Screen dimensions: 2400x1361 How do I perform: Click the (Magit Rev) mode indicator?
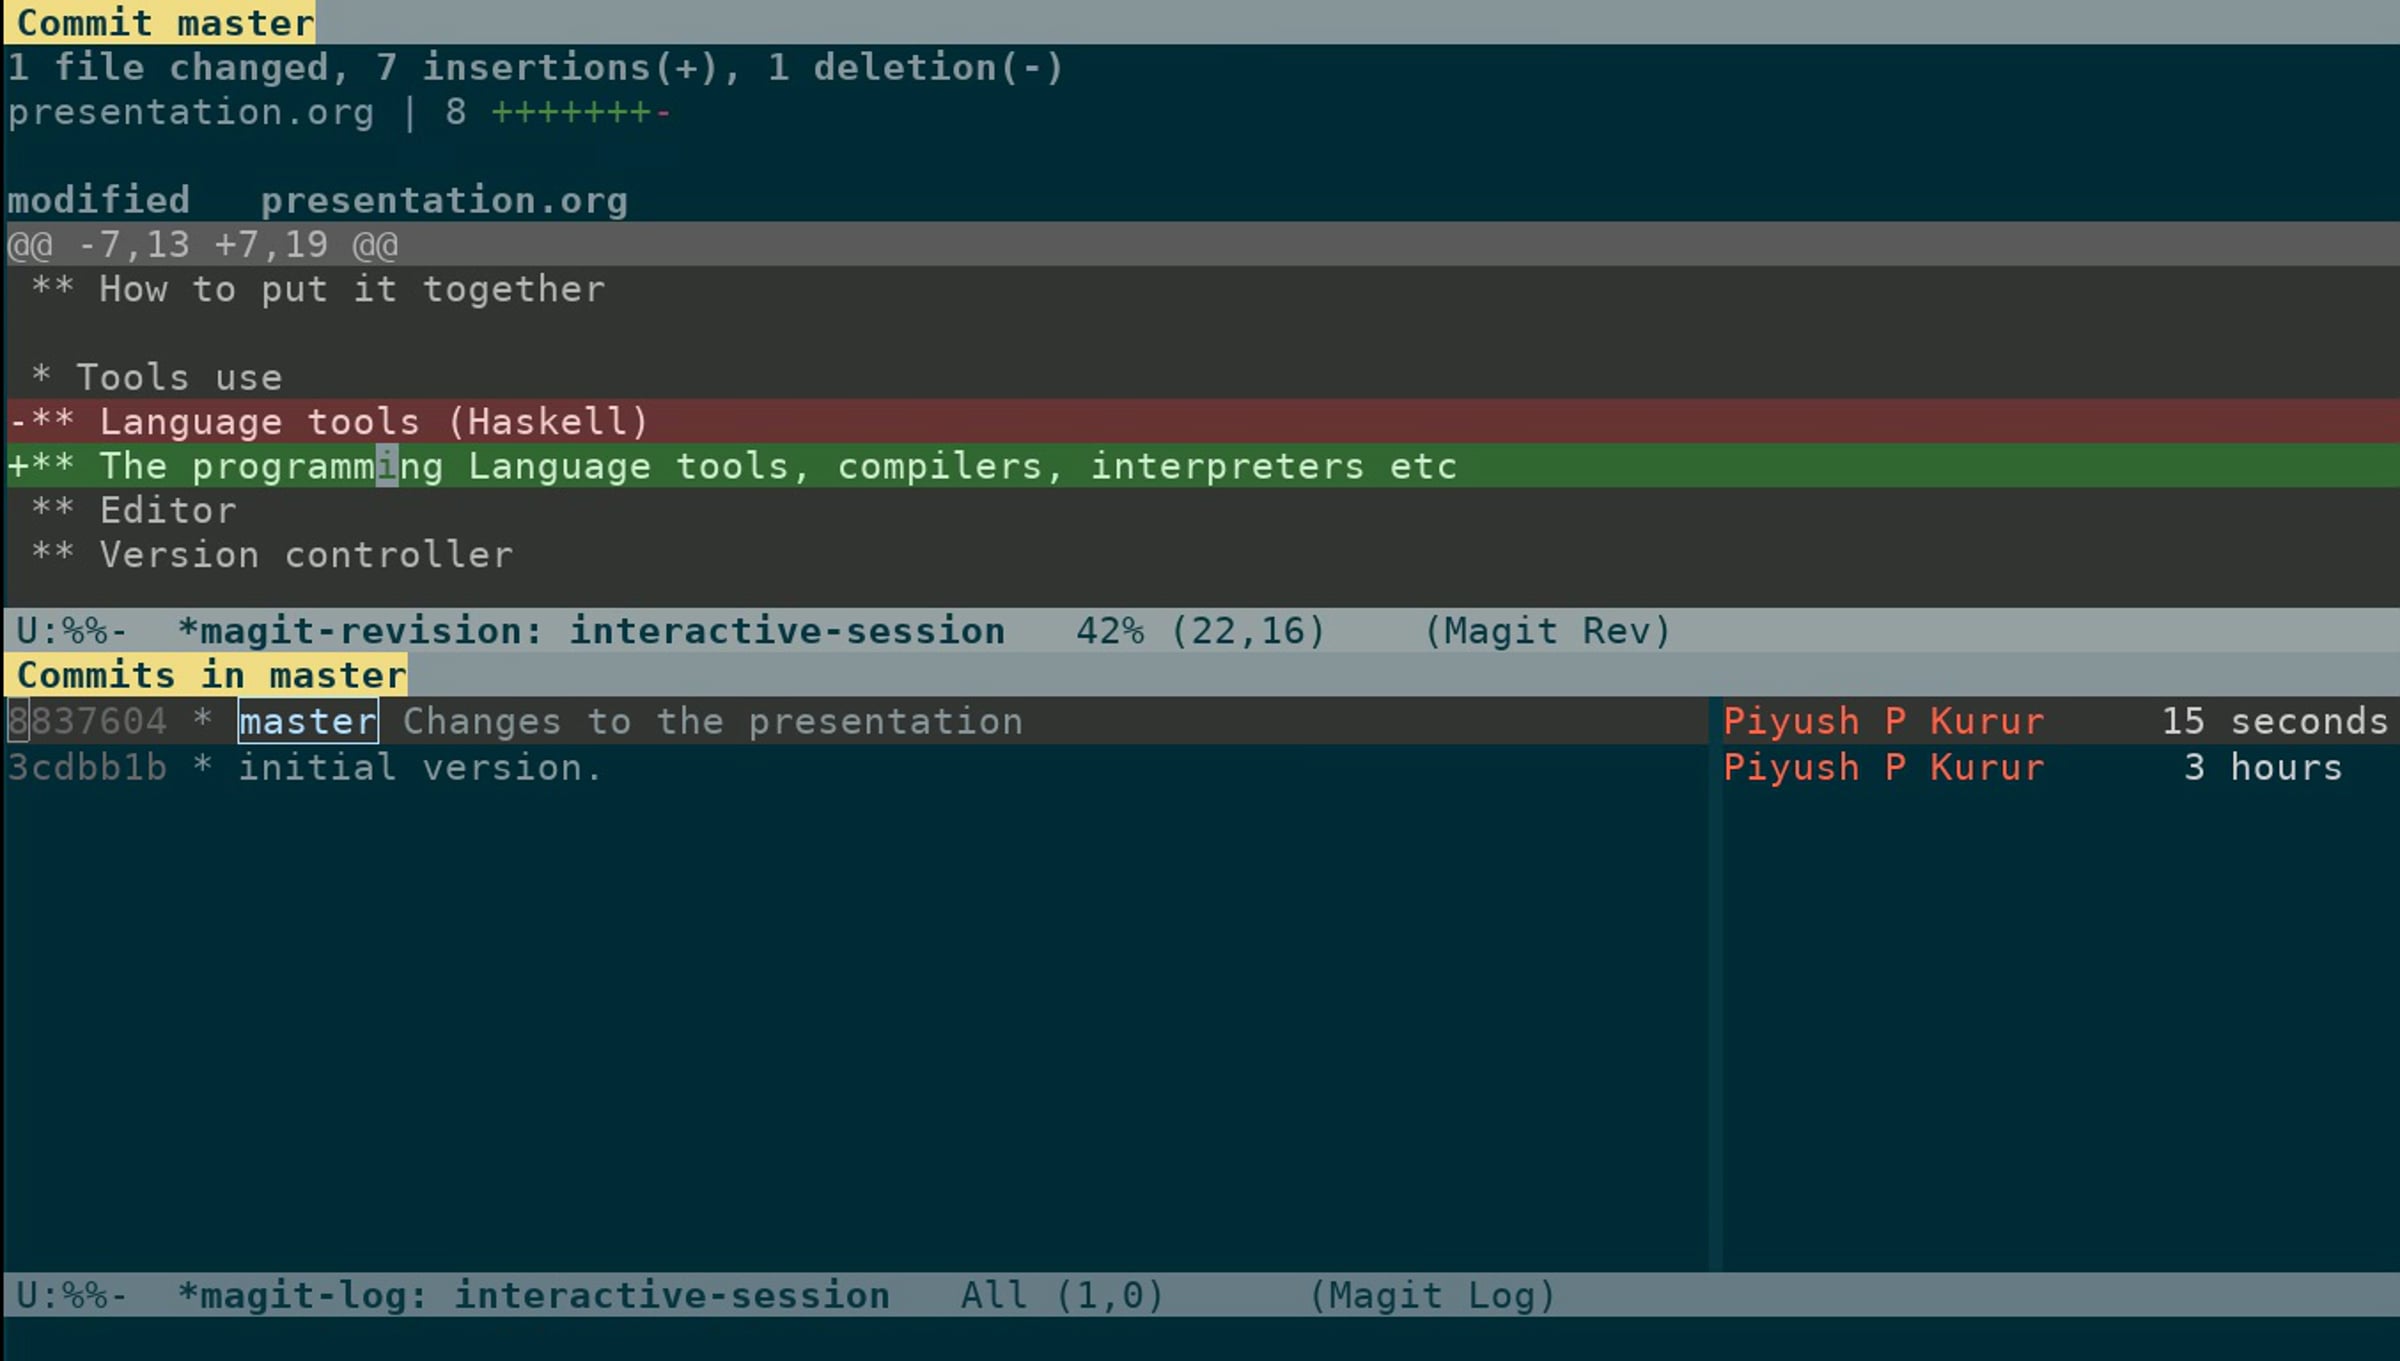(1547, 631)
